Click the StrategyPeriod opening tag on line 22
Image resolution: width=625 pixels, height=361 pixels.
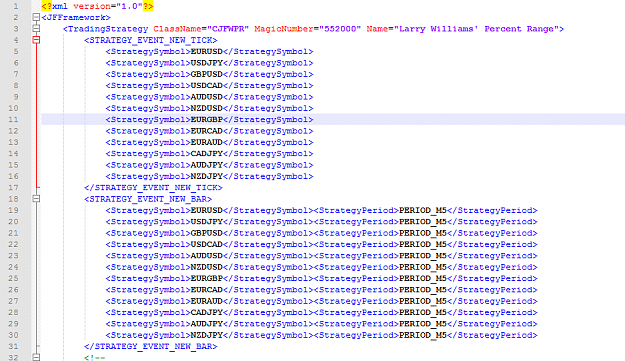pos(356,245)
